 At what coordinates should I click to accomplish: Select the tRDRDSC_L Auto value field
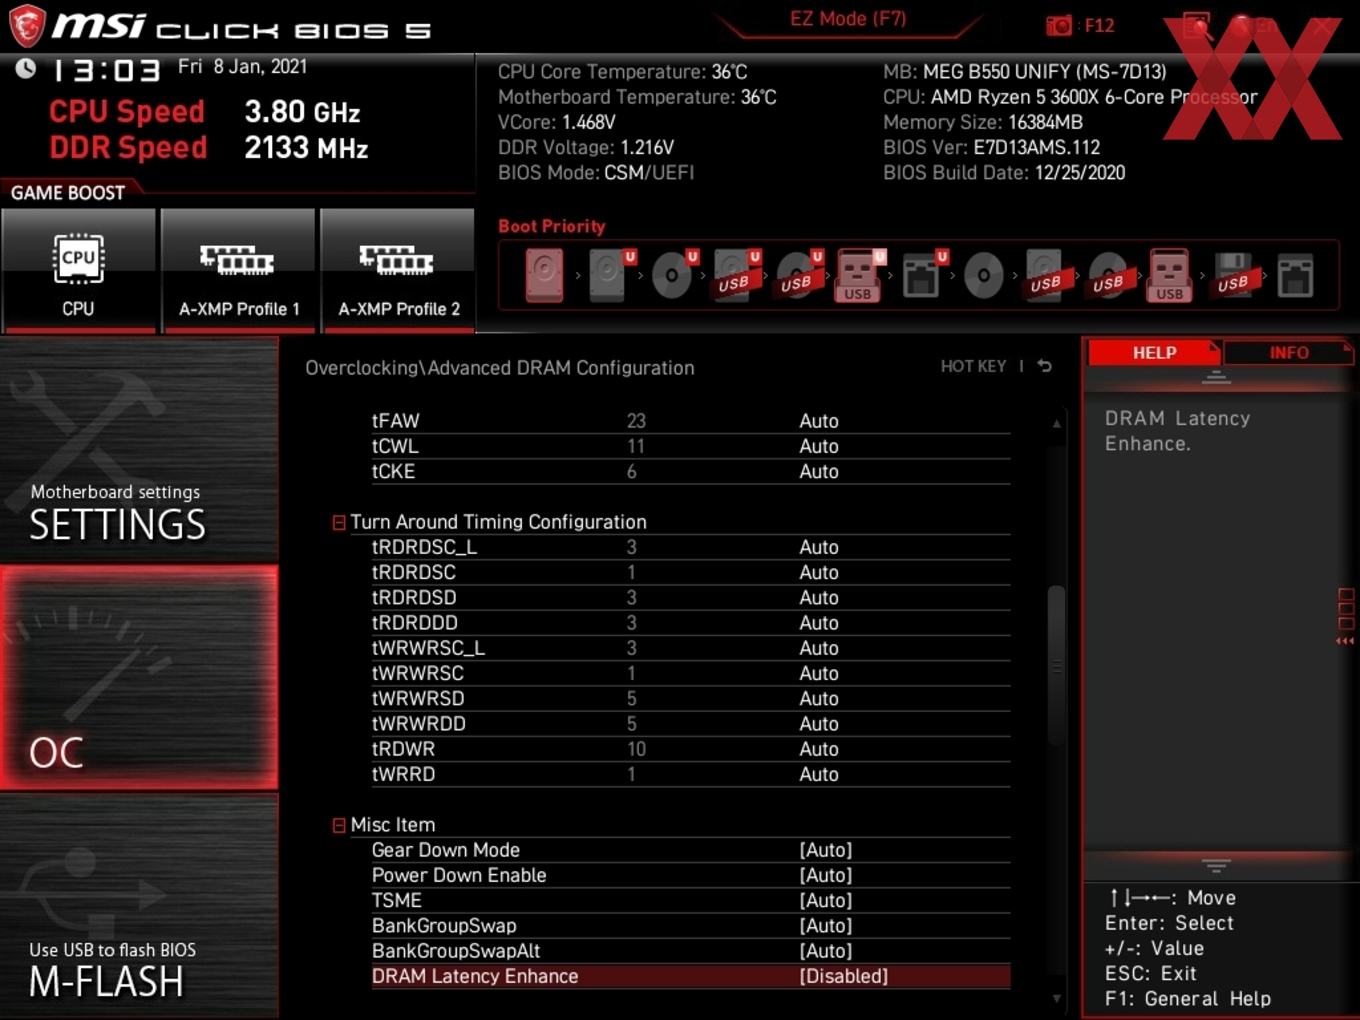pyautogui.click(x=819, y=547)
